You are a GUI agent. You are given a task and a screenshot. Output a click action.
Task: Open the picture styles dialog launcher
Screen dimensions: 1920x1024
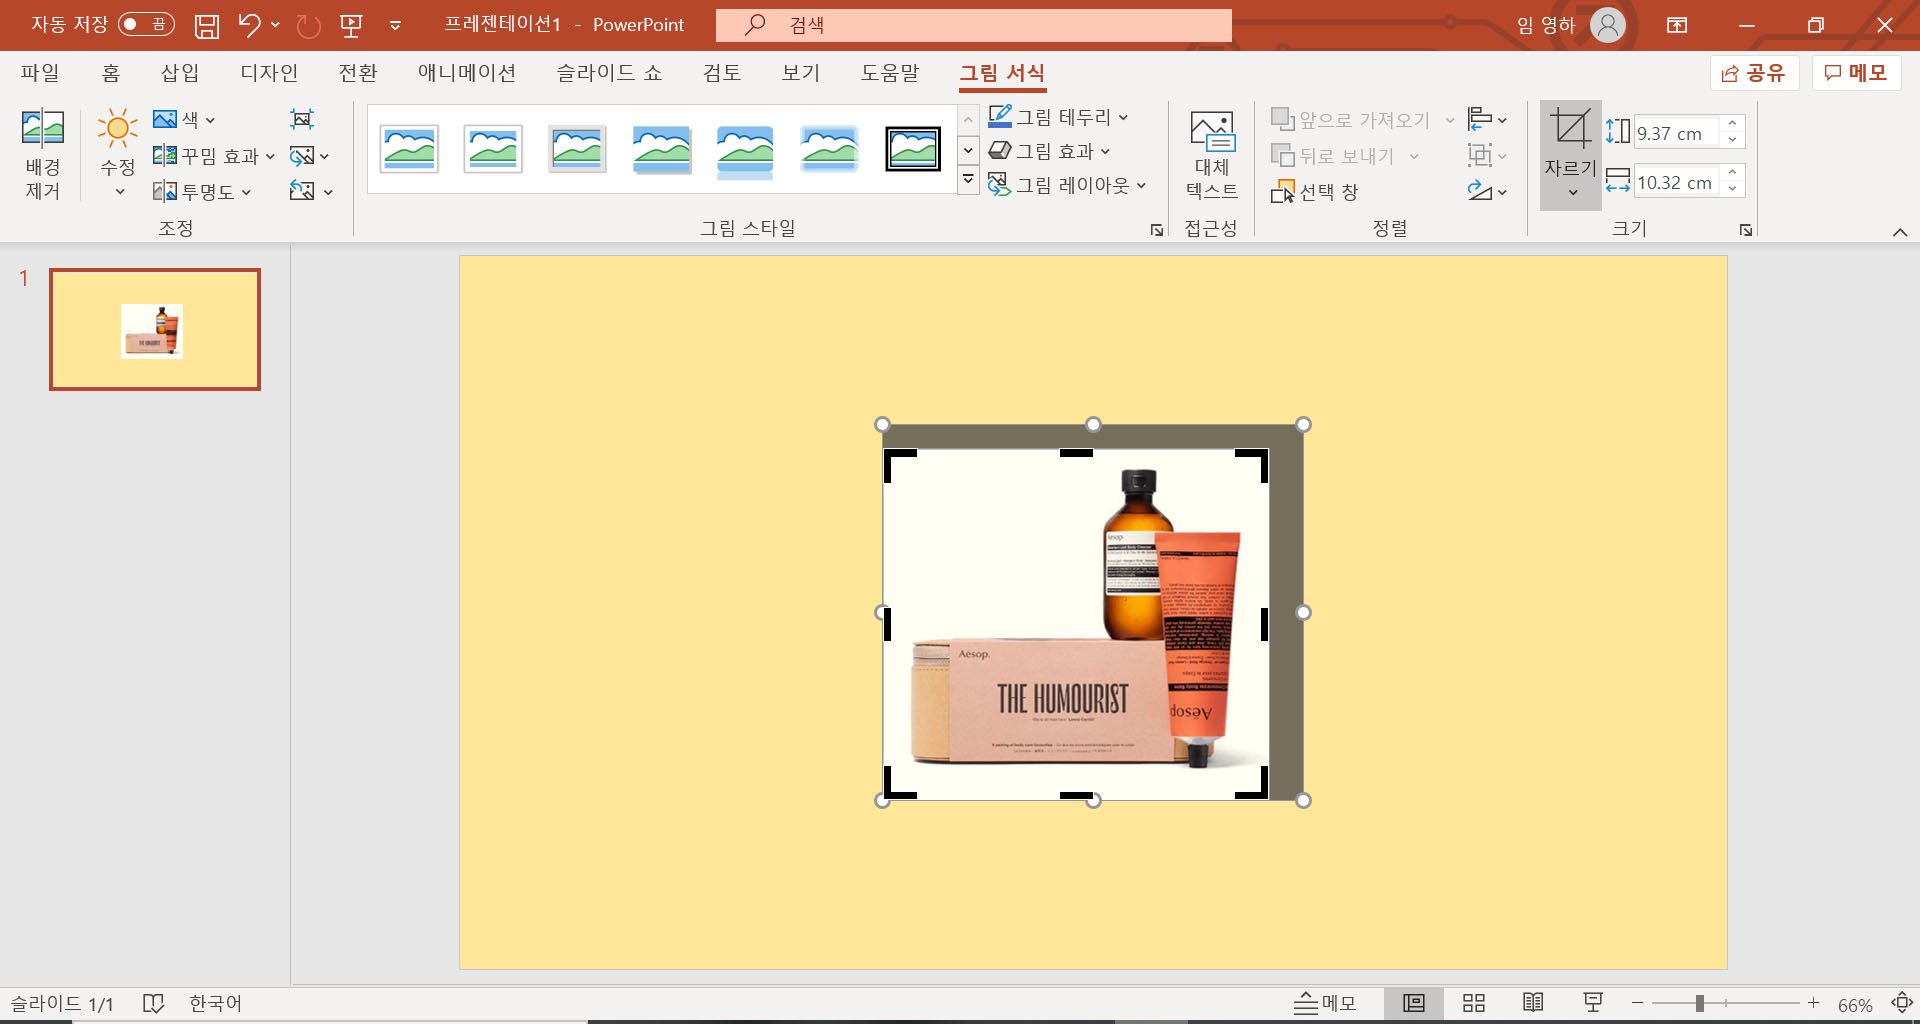[x=1157, y=230]
